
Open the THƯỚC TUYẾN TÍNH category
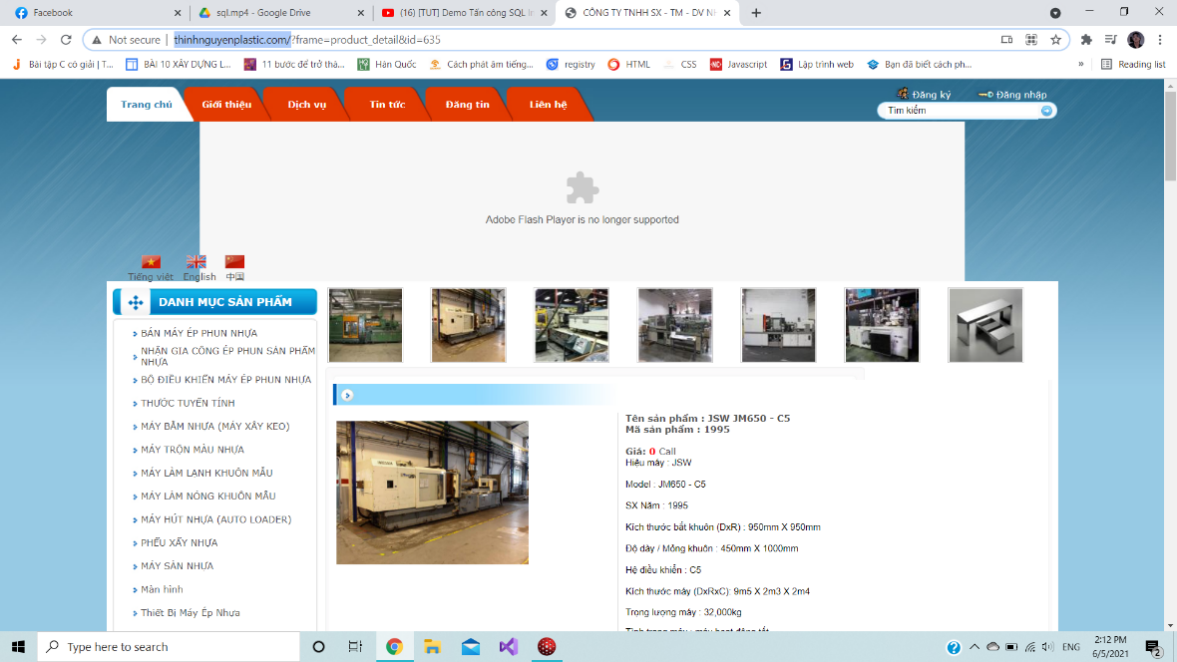click(x=188, y=403)
